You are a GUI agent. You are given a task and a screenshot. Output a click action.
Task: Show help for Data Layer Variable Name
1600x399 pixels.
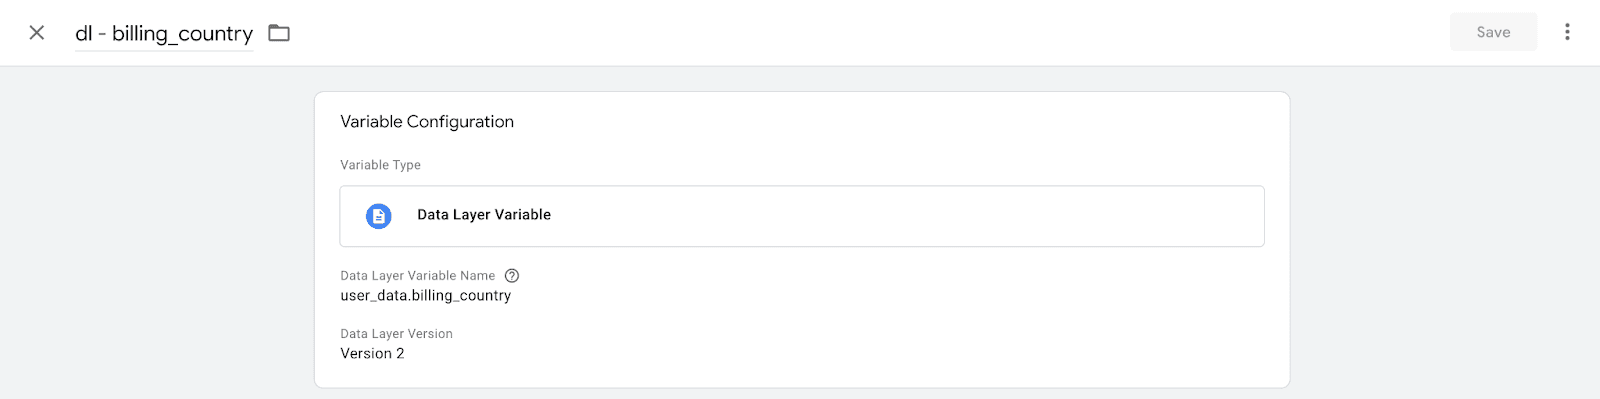[x=512, y=276]
